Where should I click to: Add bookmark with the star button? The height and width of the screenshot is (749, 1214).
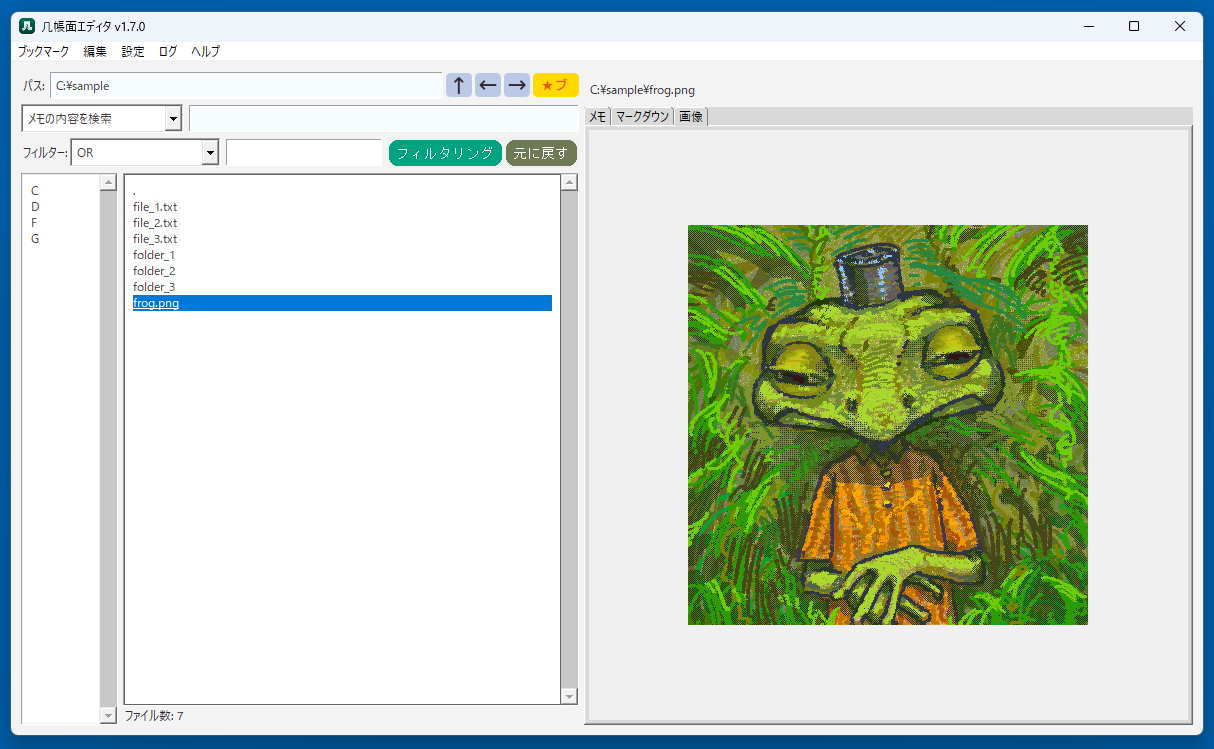[555, 85]
